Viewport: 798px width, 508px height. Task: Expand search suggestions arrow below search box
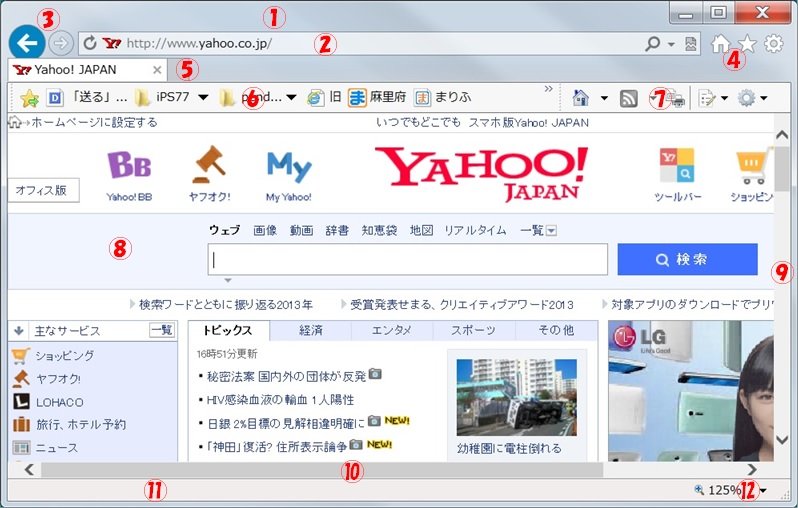point(228,280)
